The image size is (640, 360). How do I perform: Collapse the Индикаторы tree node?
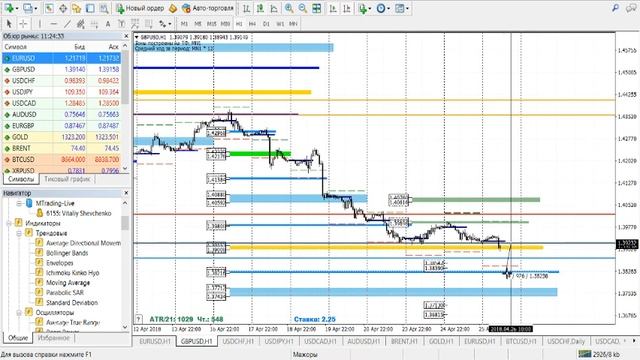point(9,223)
